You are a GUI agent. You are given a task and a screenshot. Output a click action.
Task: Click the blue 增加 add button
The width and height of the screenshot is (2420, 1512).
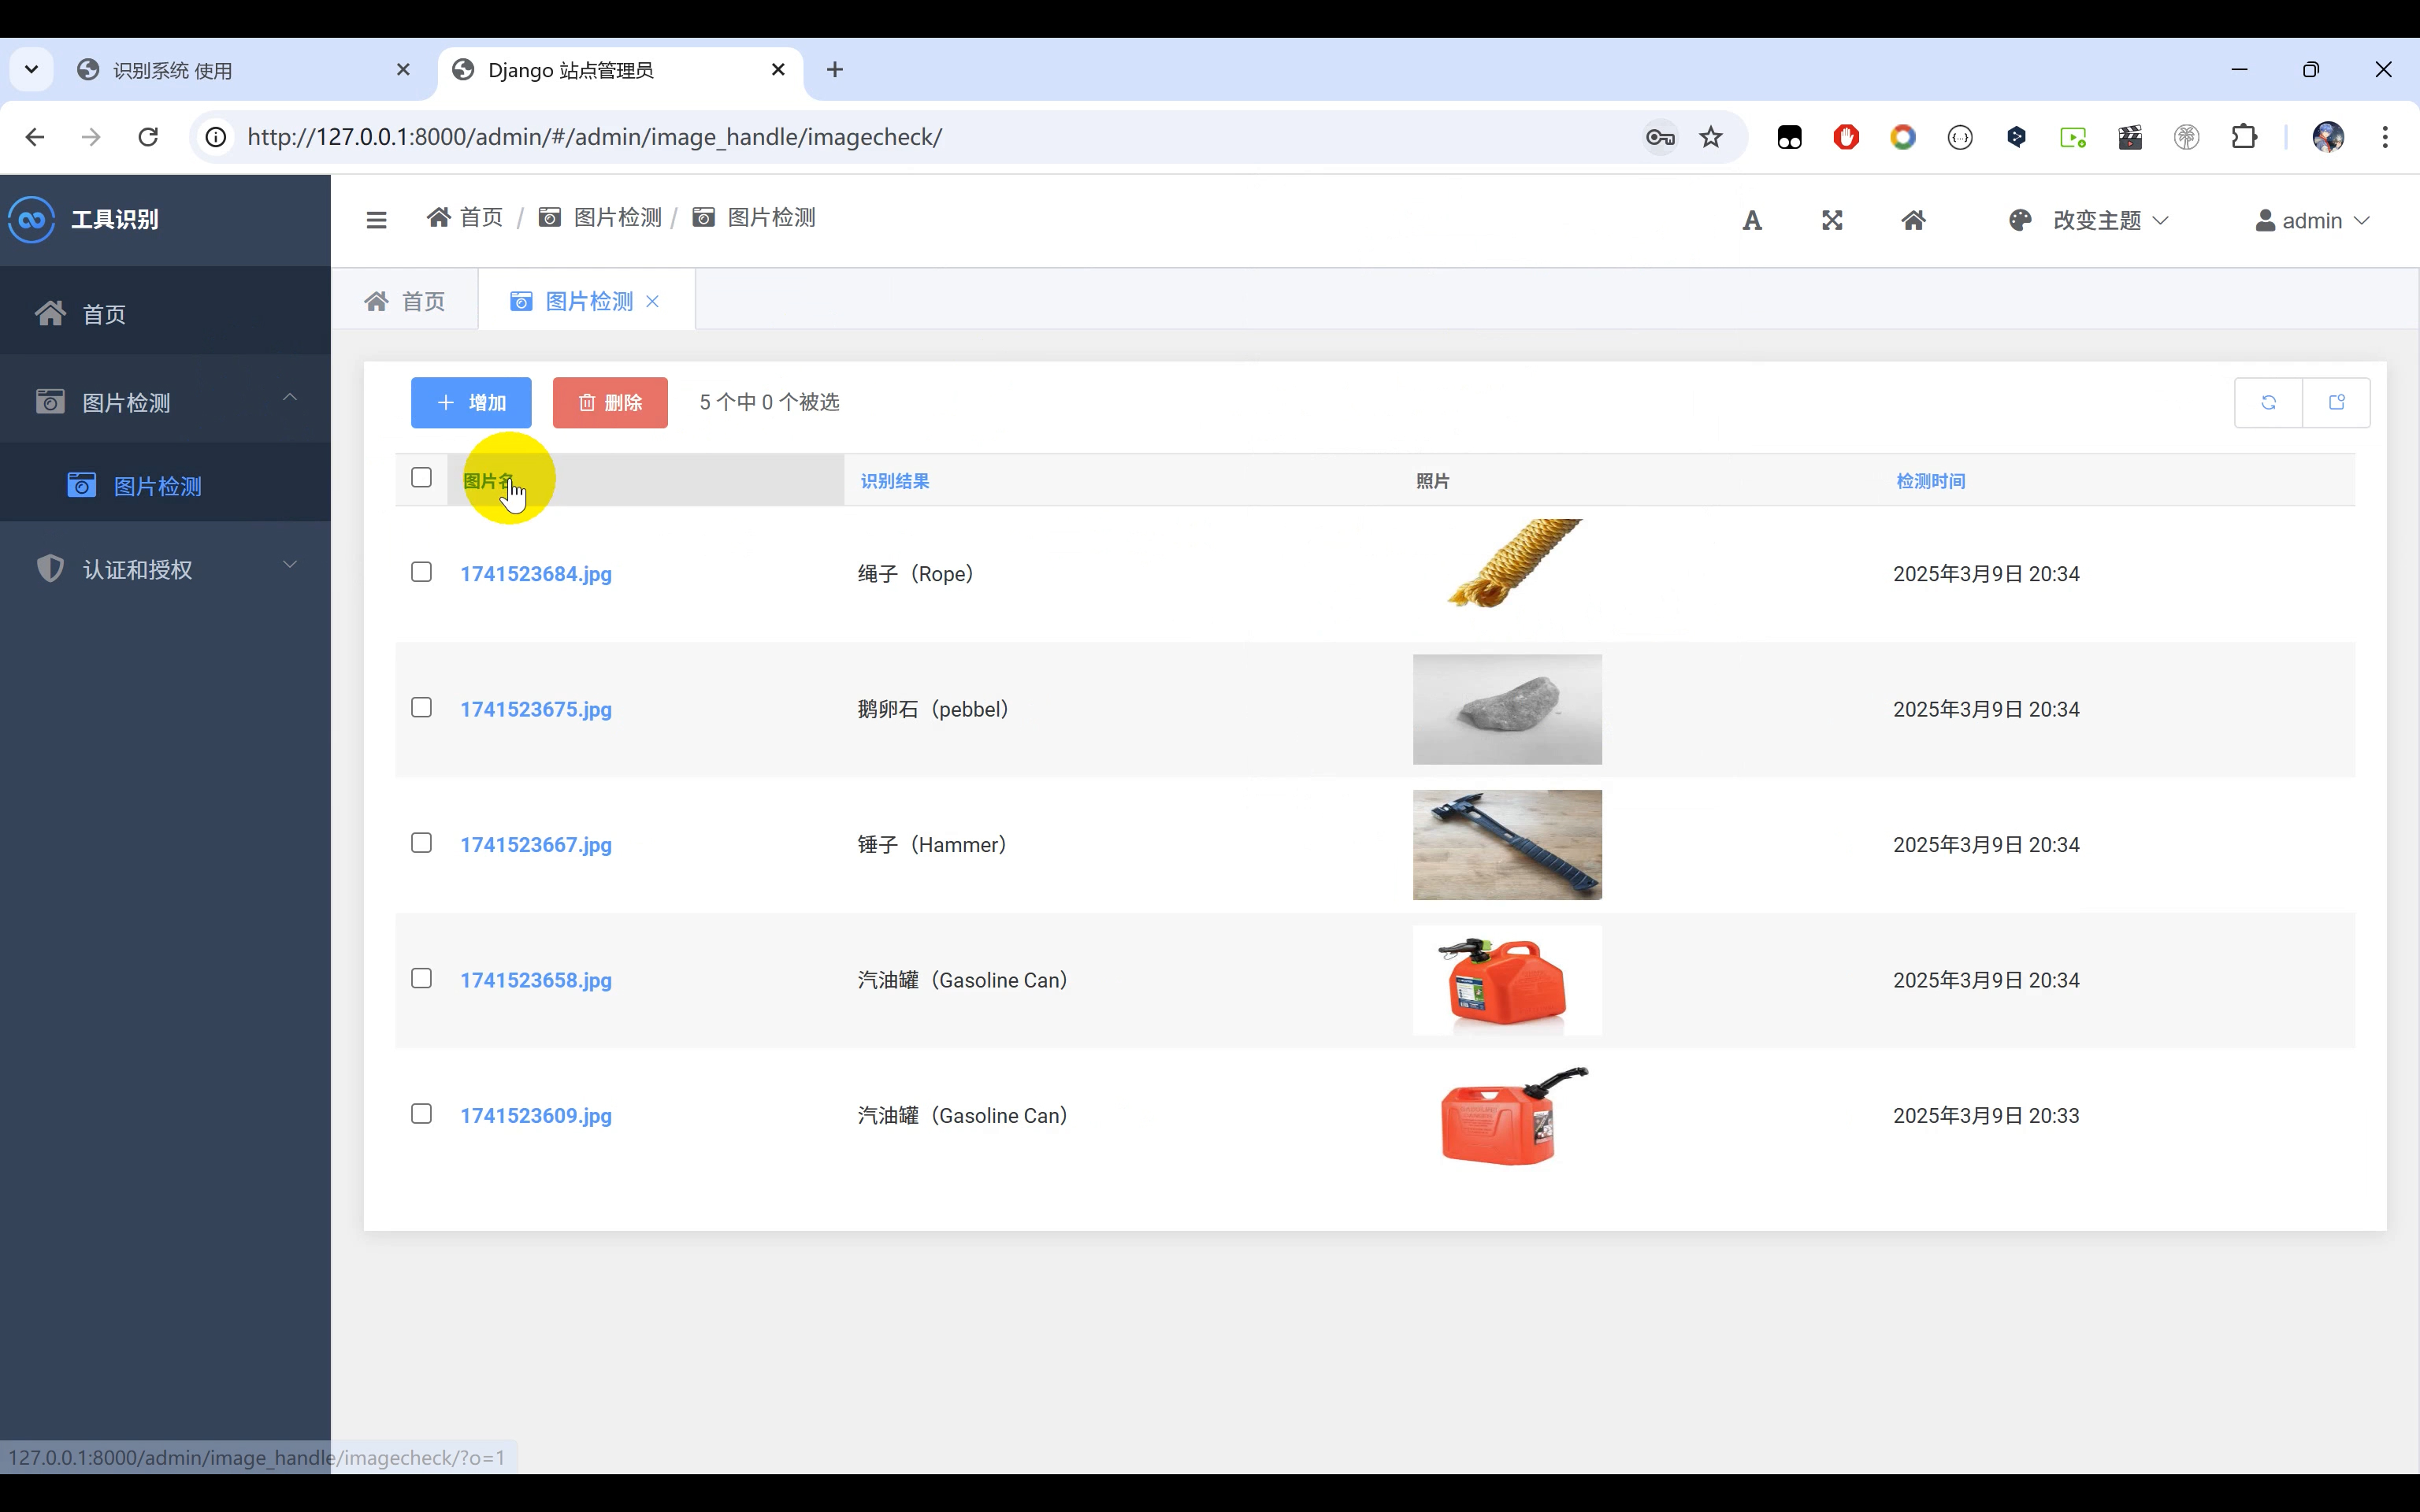[x=471, y=403]
